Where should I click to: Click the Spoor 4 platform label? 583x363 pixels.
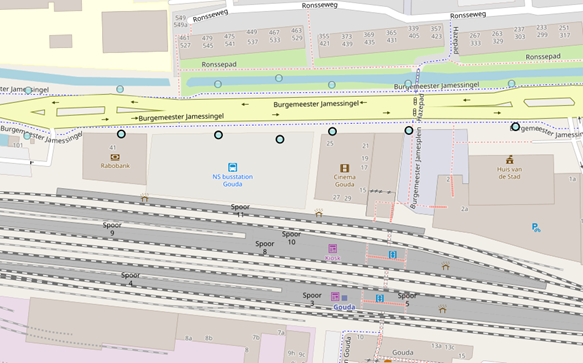[131, 279]
